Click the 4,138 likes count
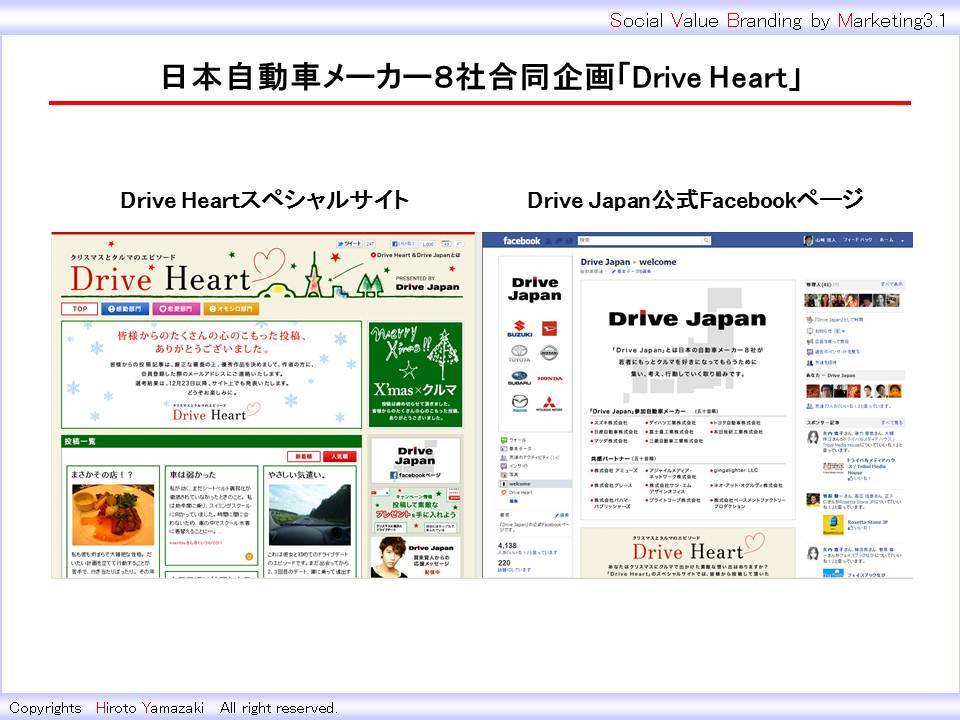This screenshot has height=720, width=960. 508,545
